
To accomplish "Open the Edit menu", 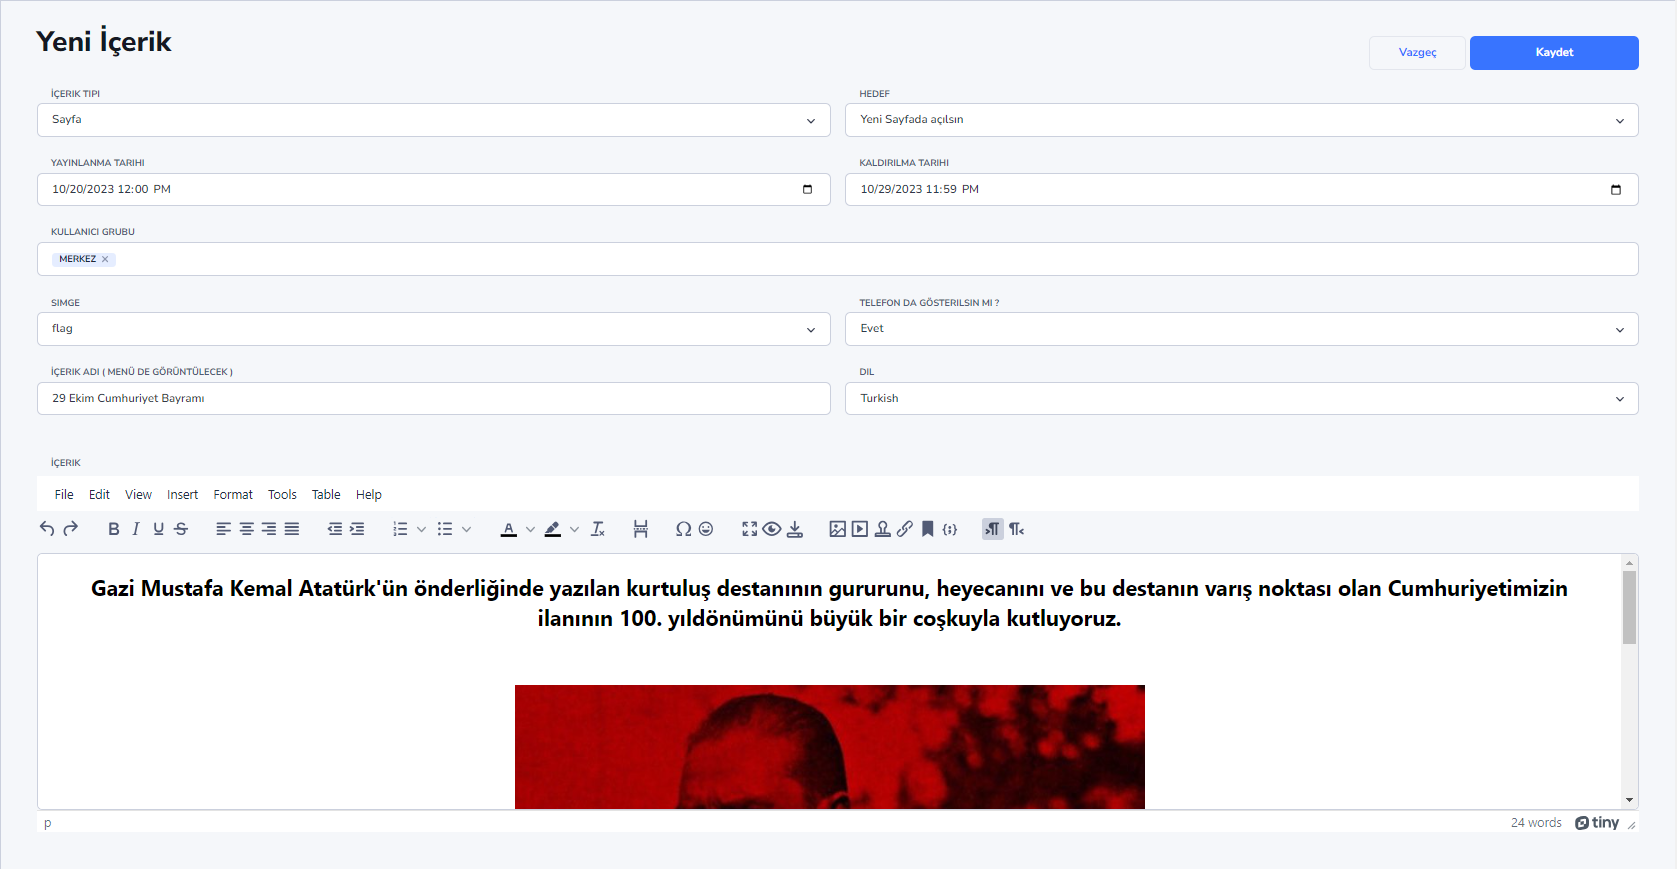I will pos(99,494).
